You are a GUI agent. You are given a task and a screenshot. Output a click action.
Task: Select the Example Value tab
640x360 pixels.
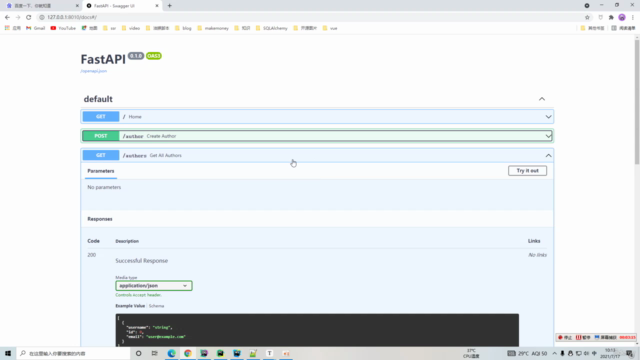click(x=130, y=306)
